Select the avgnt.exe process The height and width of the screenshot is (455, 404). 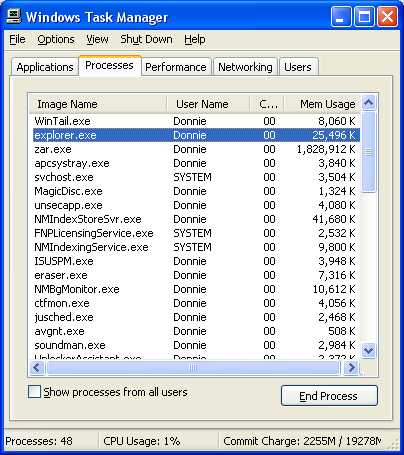pos(196,331)
